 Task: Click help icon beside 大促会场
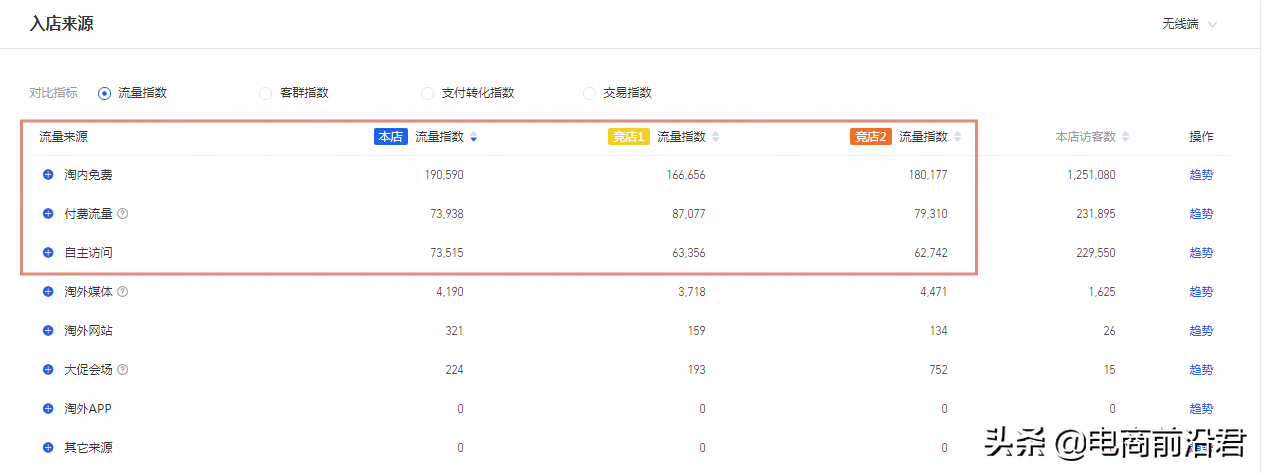pyautogui.click(x=123, y=370)
